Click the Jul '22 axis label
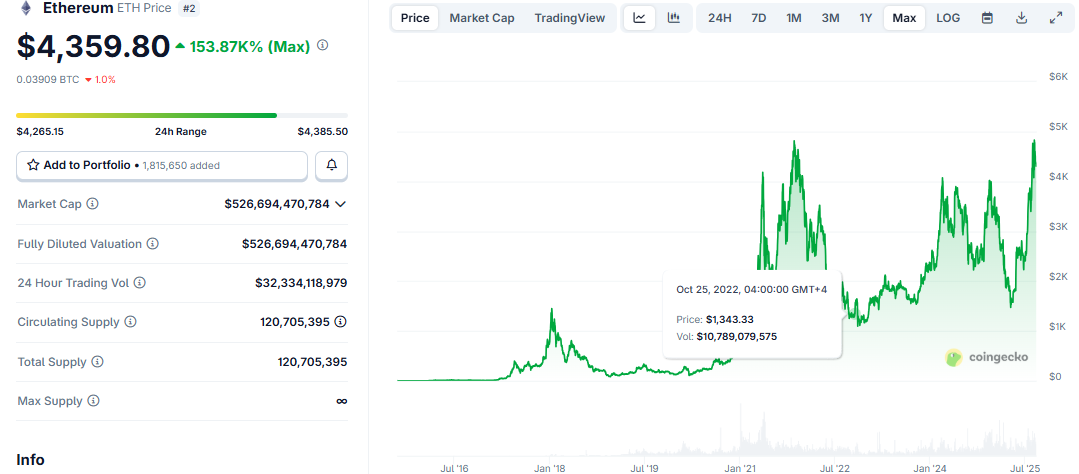 pyautogui.click(x=835, y=468)
